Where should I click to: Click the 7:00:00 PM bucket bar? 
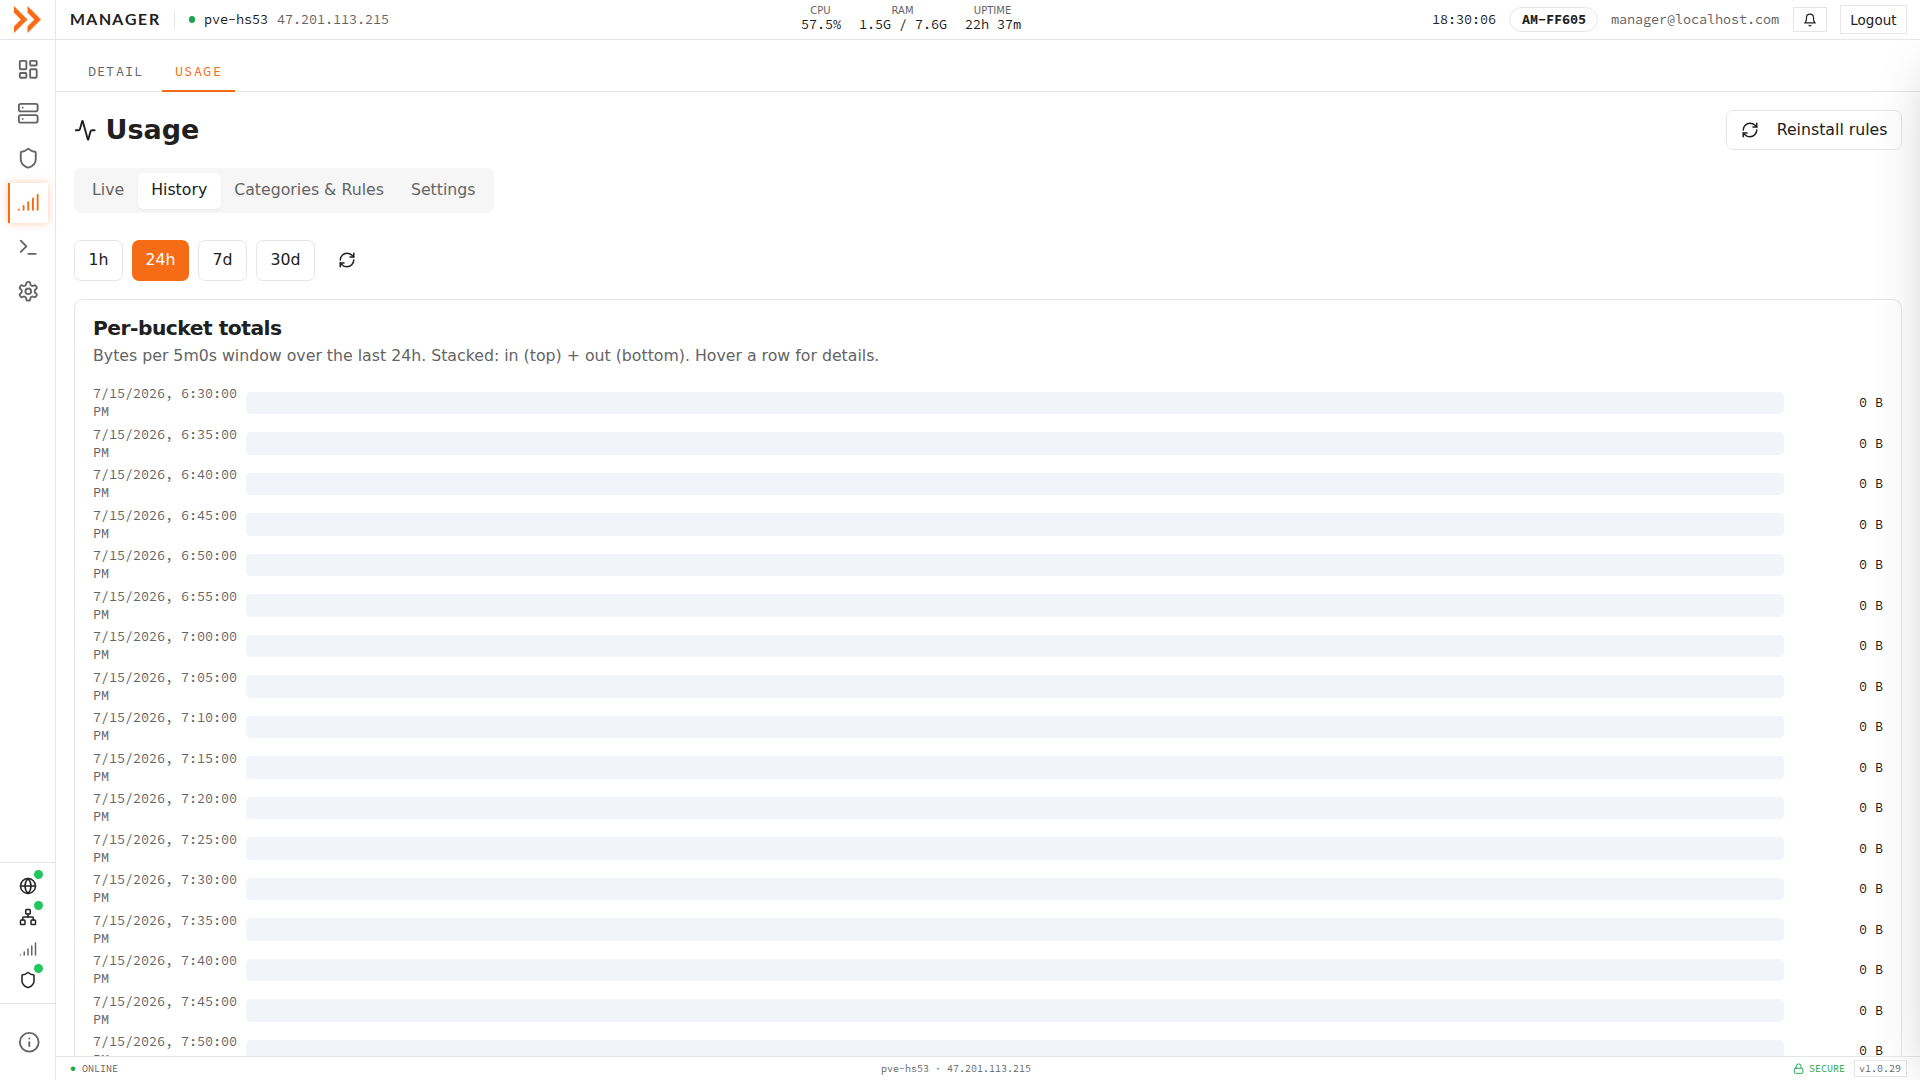(1014, 646)
